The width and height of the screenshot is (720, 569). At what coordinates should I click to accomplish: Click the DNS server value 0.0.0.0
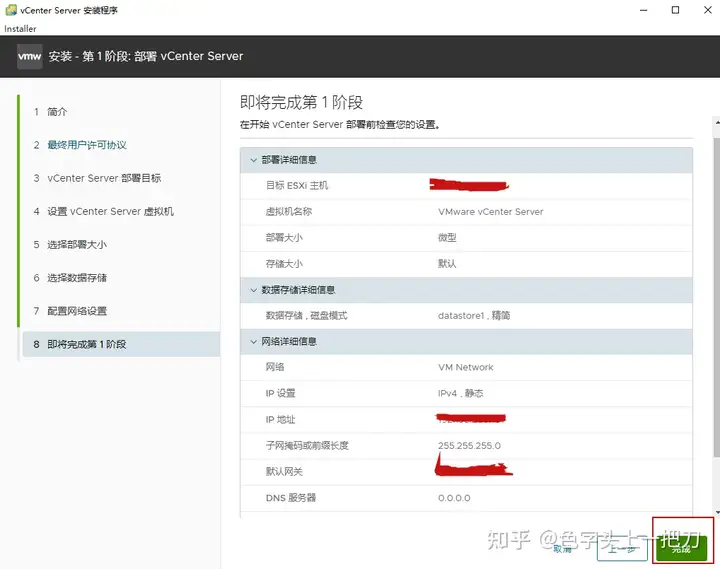pyautogui.click(x=454, y=498)
